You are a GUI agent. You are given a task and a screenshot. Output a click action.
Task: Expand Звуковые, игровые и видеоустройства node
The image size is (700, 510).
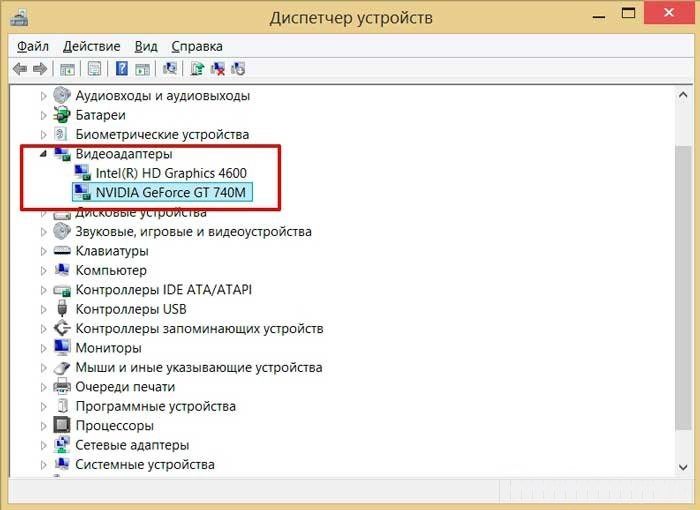click(43, 232)
